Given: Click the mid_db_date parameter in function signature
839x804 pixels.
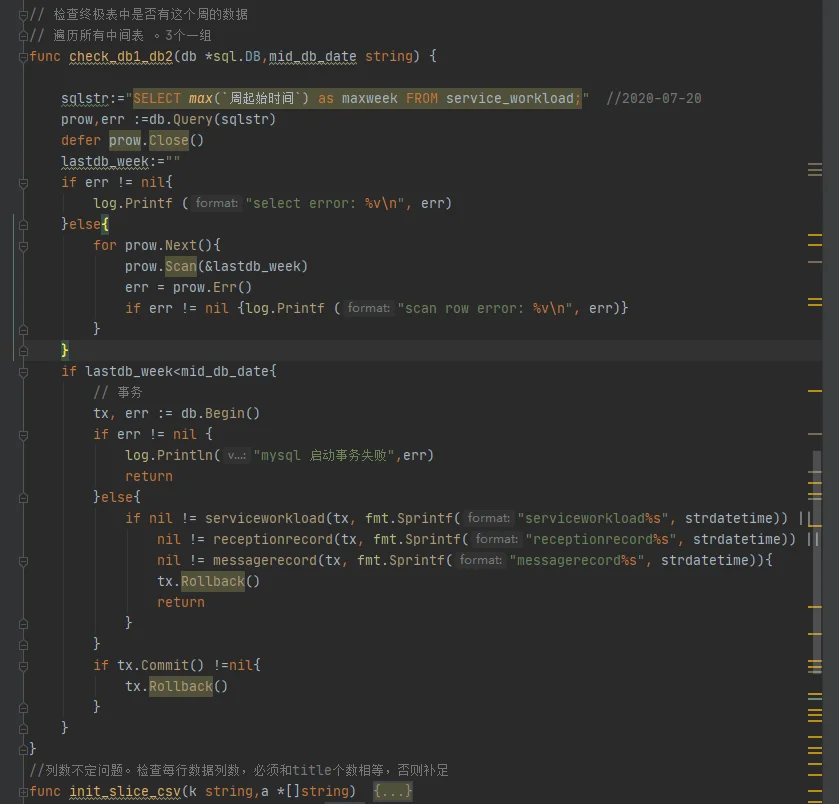Looking at the screenshot, I should click(312, 57).
